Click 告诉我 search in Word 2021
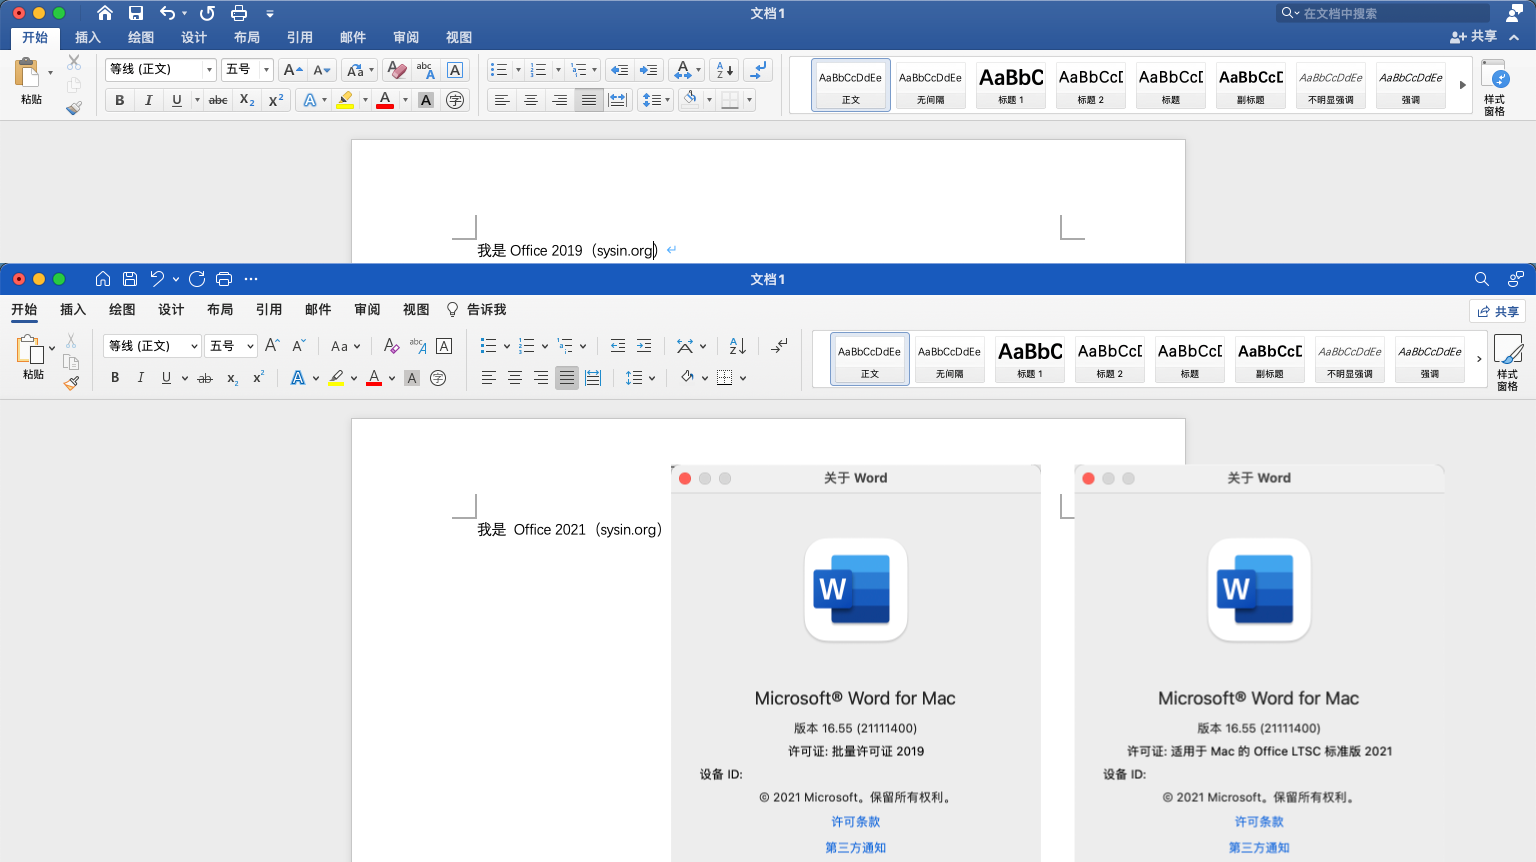Screen dimensions: 1536x862 [477, 310]
